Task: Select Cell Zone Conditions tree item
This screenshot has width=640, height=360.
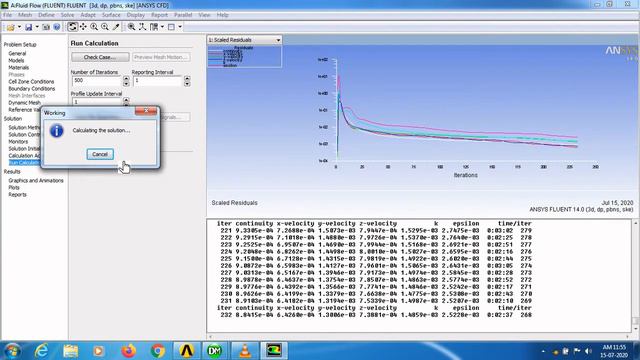Action: point(31,82)
